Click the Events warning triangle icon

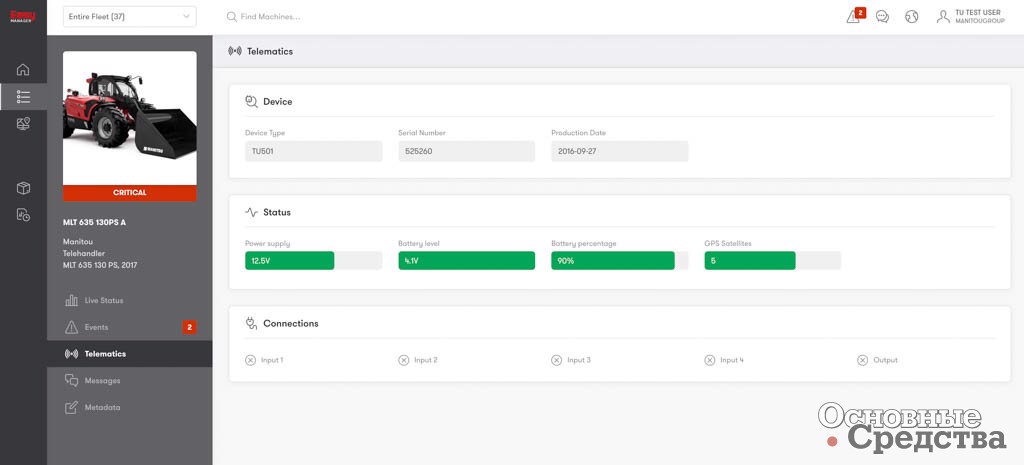click(72, 327)
